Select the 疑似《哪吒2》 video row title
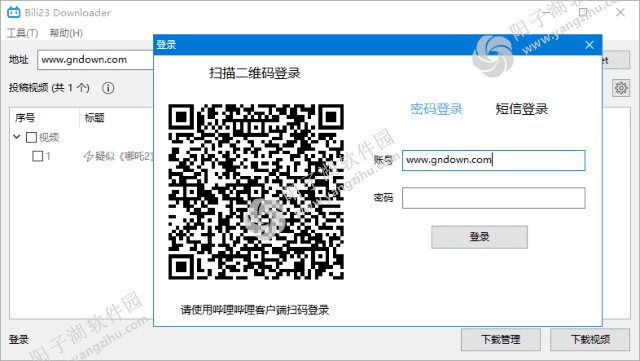This screenshot has height=361, width=640. point(124,156)
